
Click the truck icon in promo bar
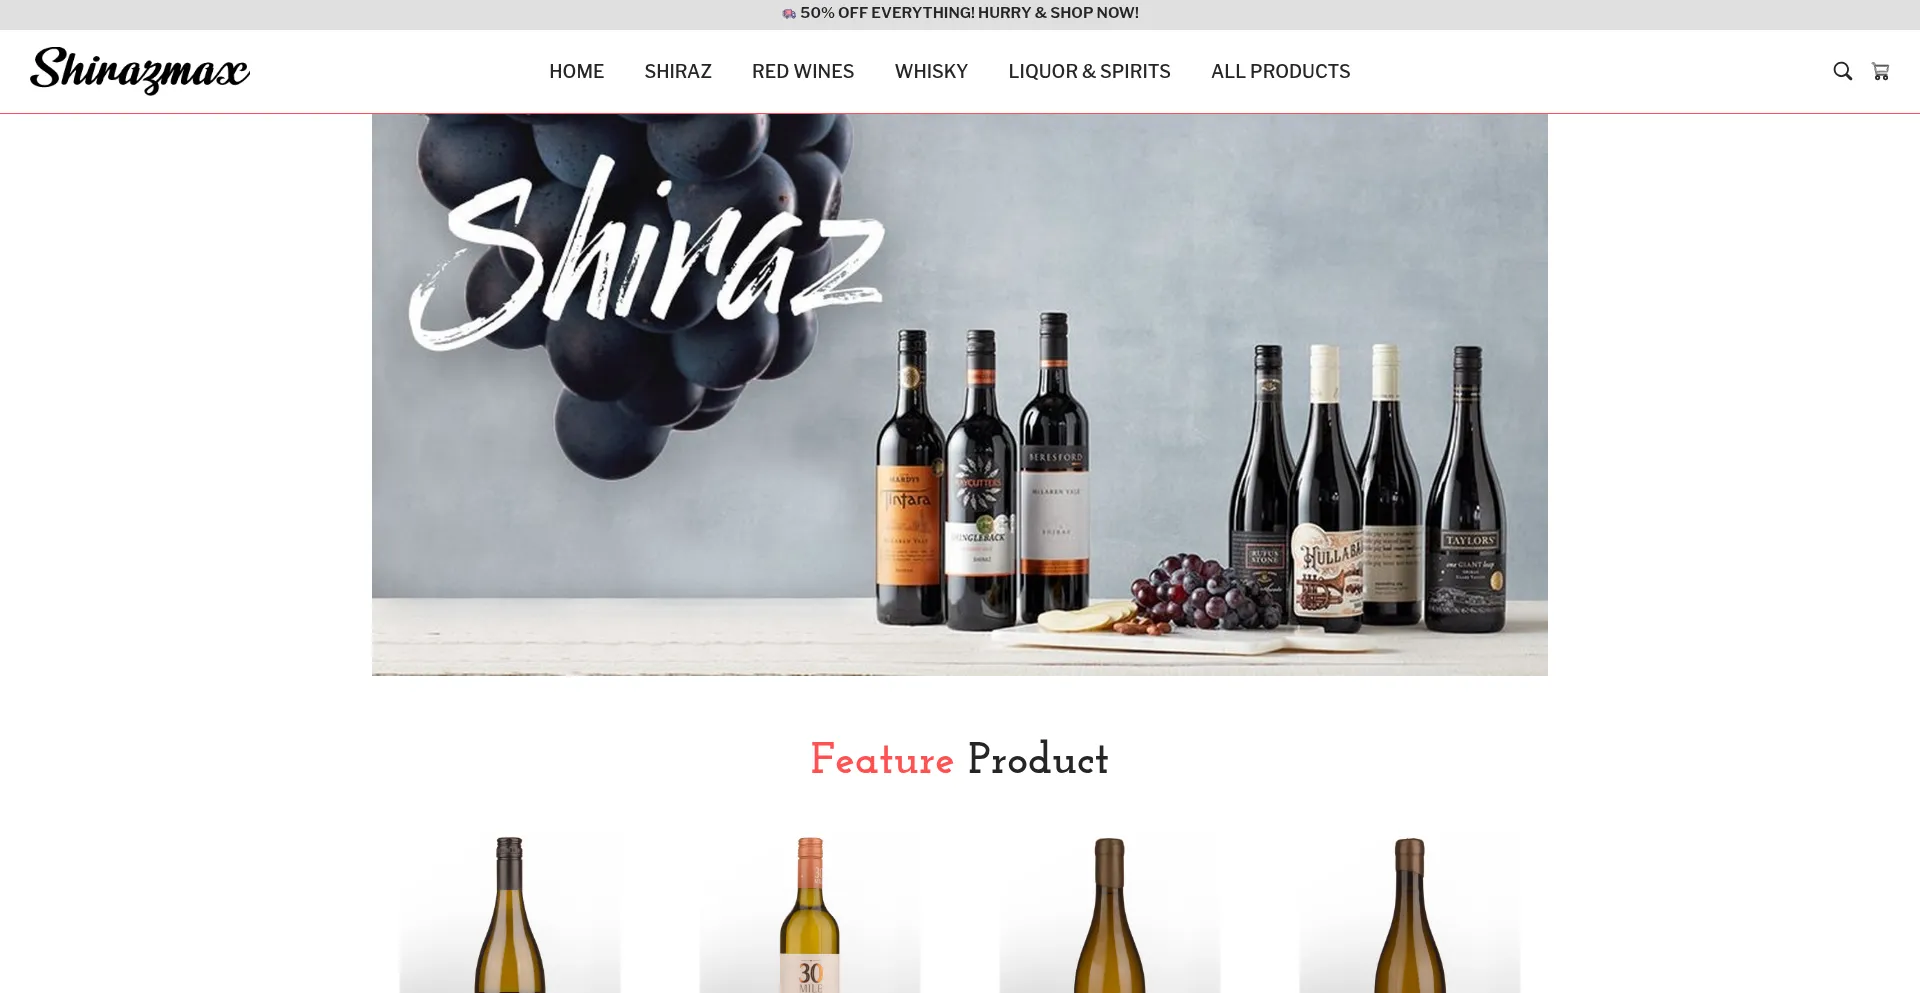coord(789,13)
